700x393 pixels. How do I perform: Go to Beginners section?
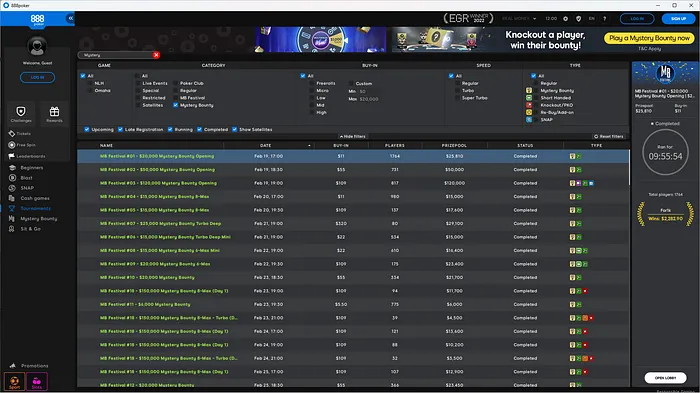point(26,168)
